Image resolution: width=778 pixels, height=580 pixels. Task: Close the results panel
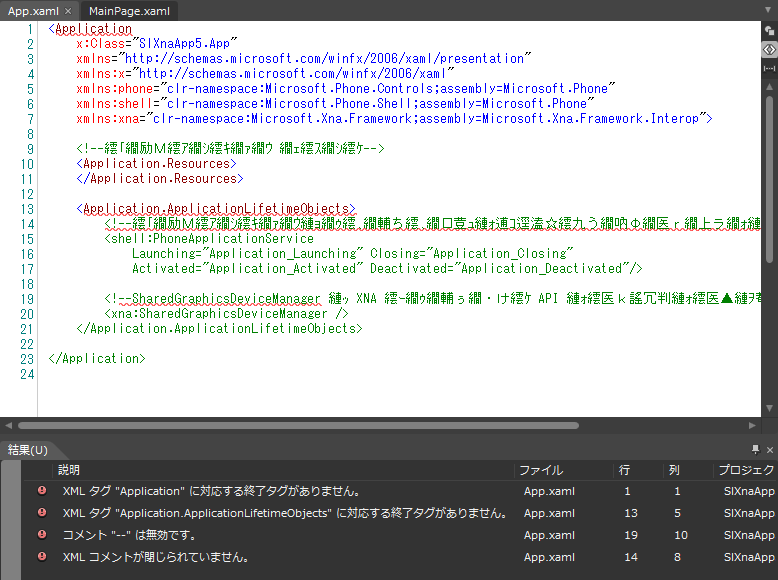(770, 450)
